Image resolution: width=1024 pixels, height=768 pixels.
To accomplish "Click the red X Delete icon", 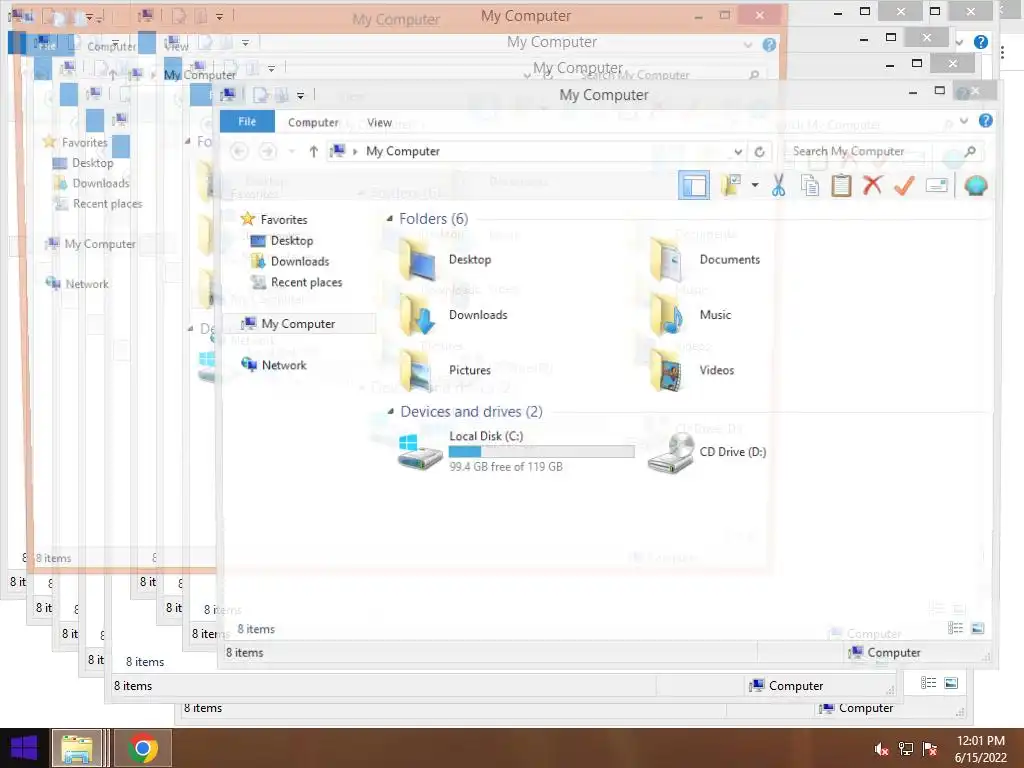I will (872, 185).
